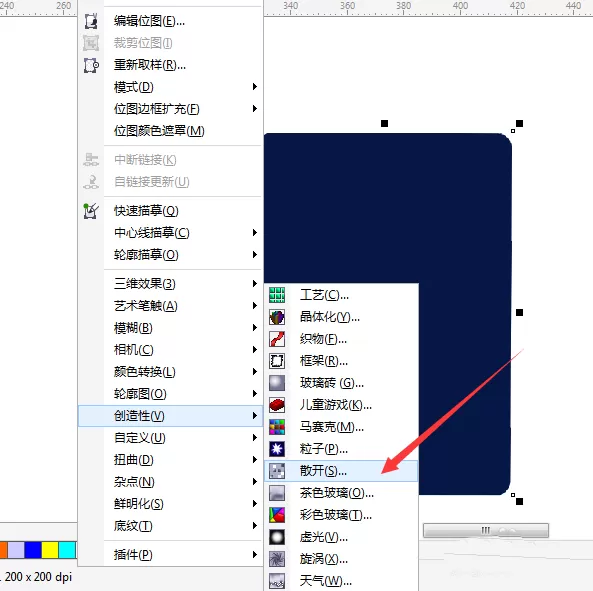
Task: Click the 织物 fabric effect icon
Action: (277, 339)
